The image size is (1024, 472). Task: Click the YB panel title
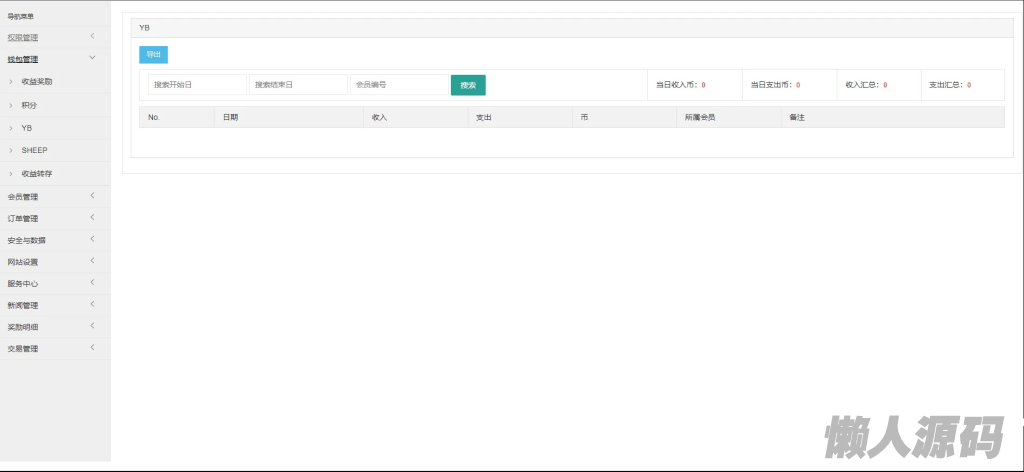point(144,28)
